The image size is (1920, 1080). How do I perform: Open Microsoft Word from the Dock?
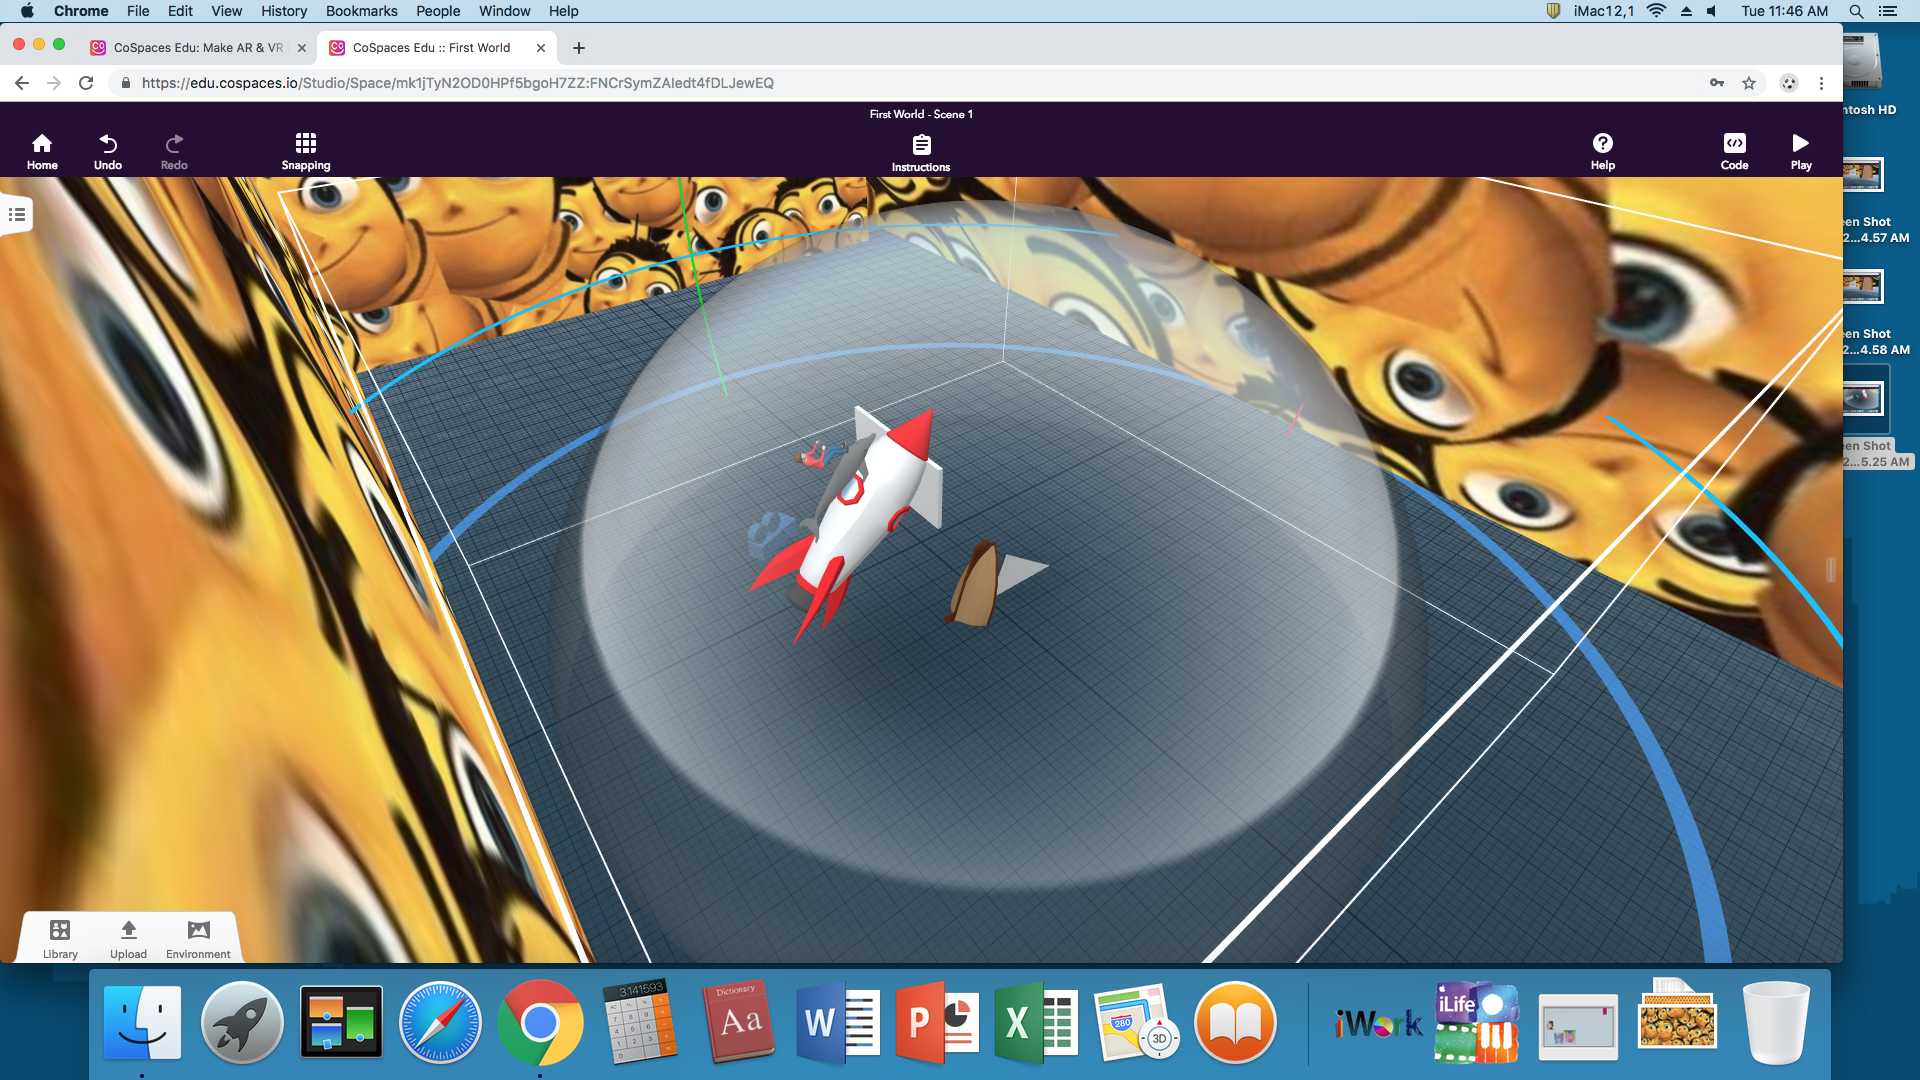pyautogui.click(x=838, y=1023)
